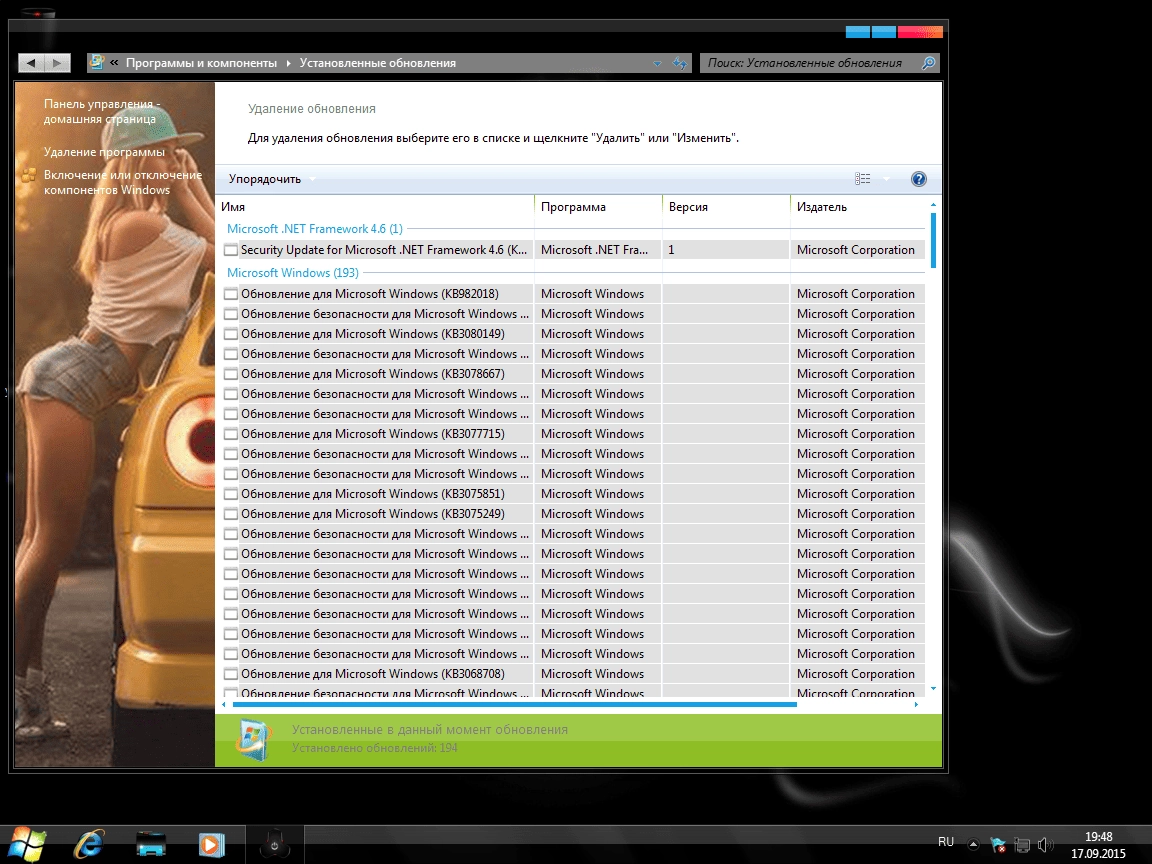Open the Упорядочить menu
1152x864 pixels.
click(x=271, y=179)
